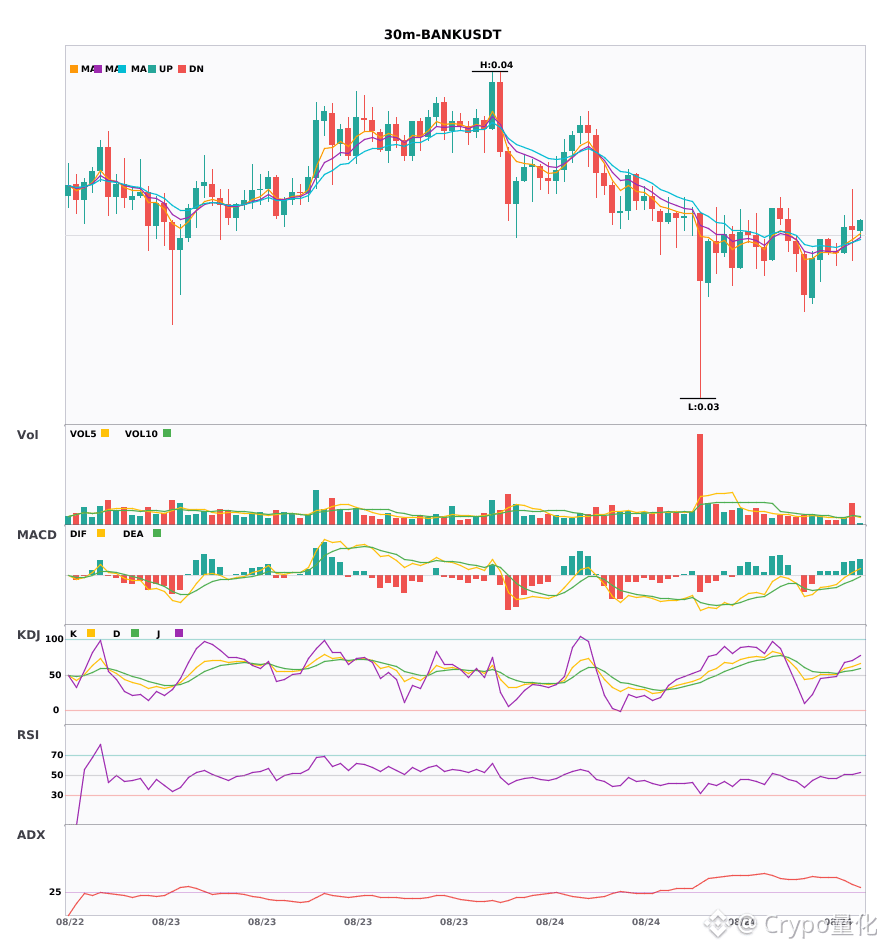Screen dimensions: 885x950
Task: Click the 30 level on RSI axis
Action: click(57, 795)
